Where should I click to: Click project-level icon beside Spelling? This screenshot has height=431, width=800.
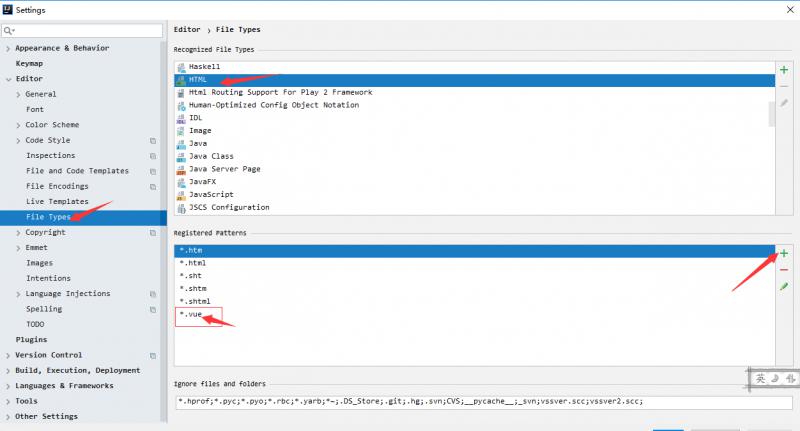pos(153,310)
